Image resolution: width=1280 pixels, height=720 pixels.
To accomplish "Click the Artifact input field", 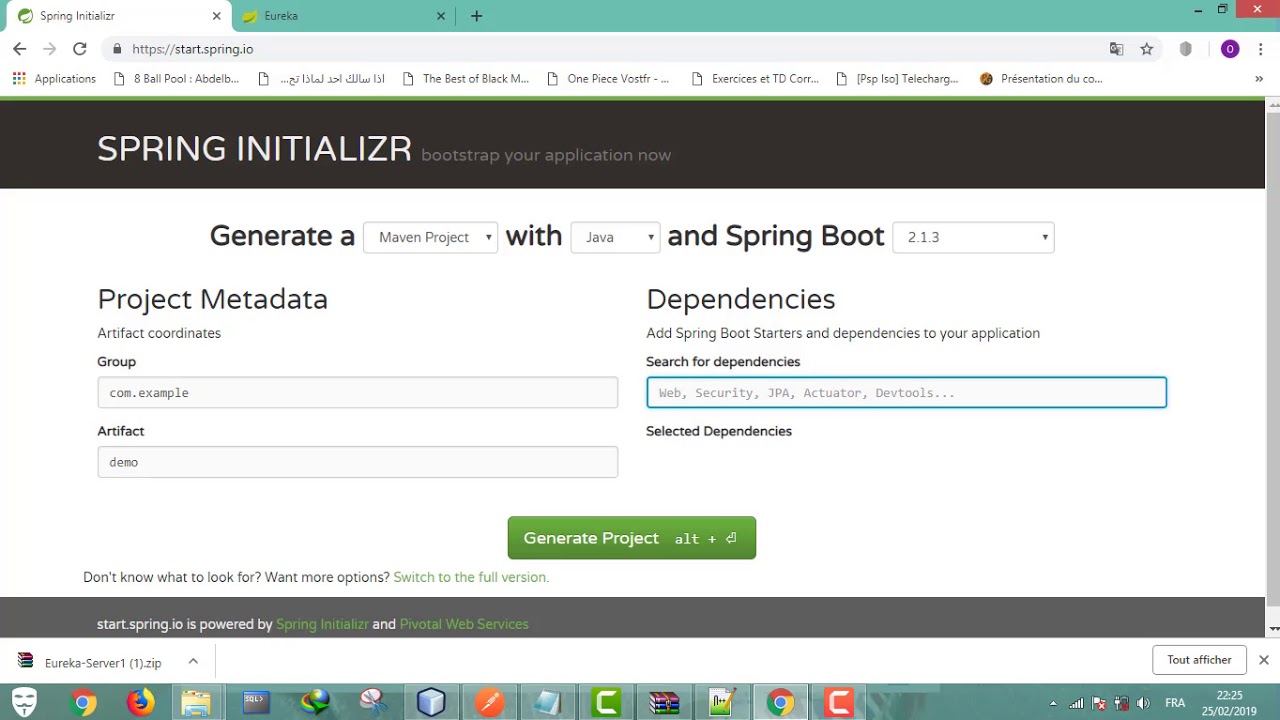I will [357, 462].
